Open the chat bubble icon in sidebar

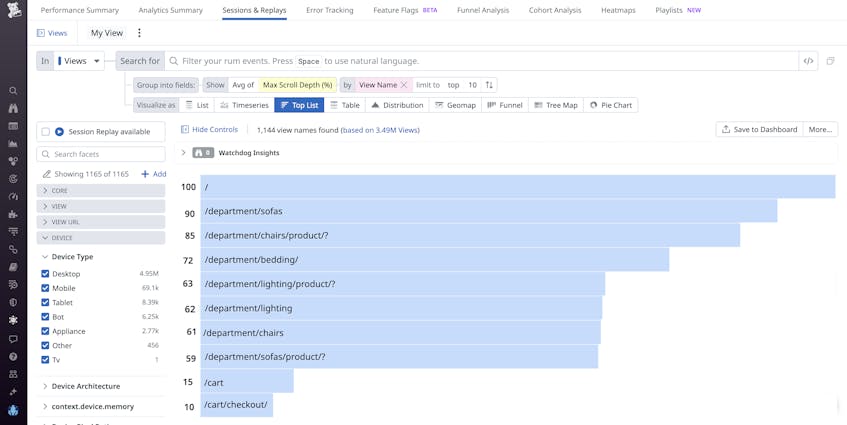point(13,339)
